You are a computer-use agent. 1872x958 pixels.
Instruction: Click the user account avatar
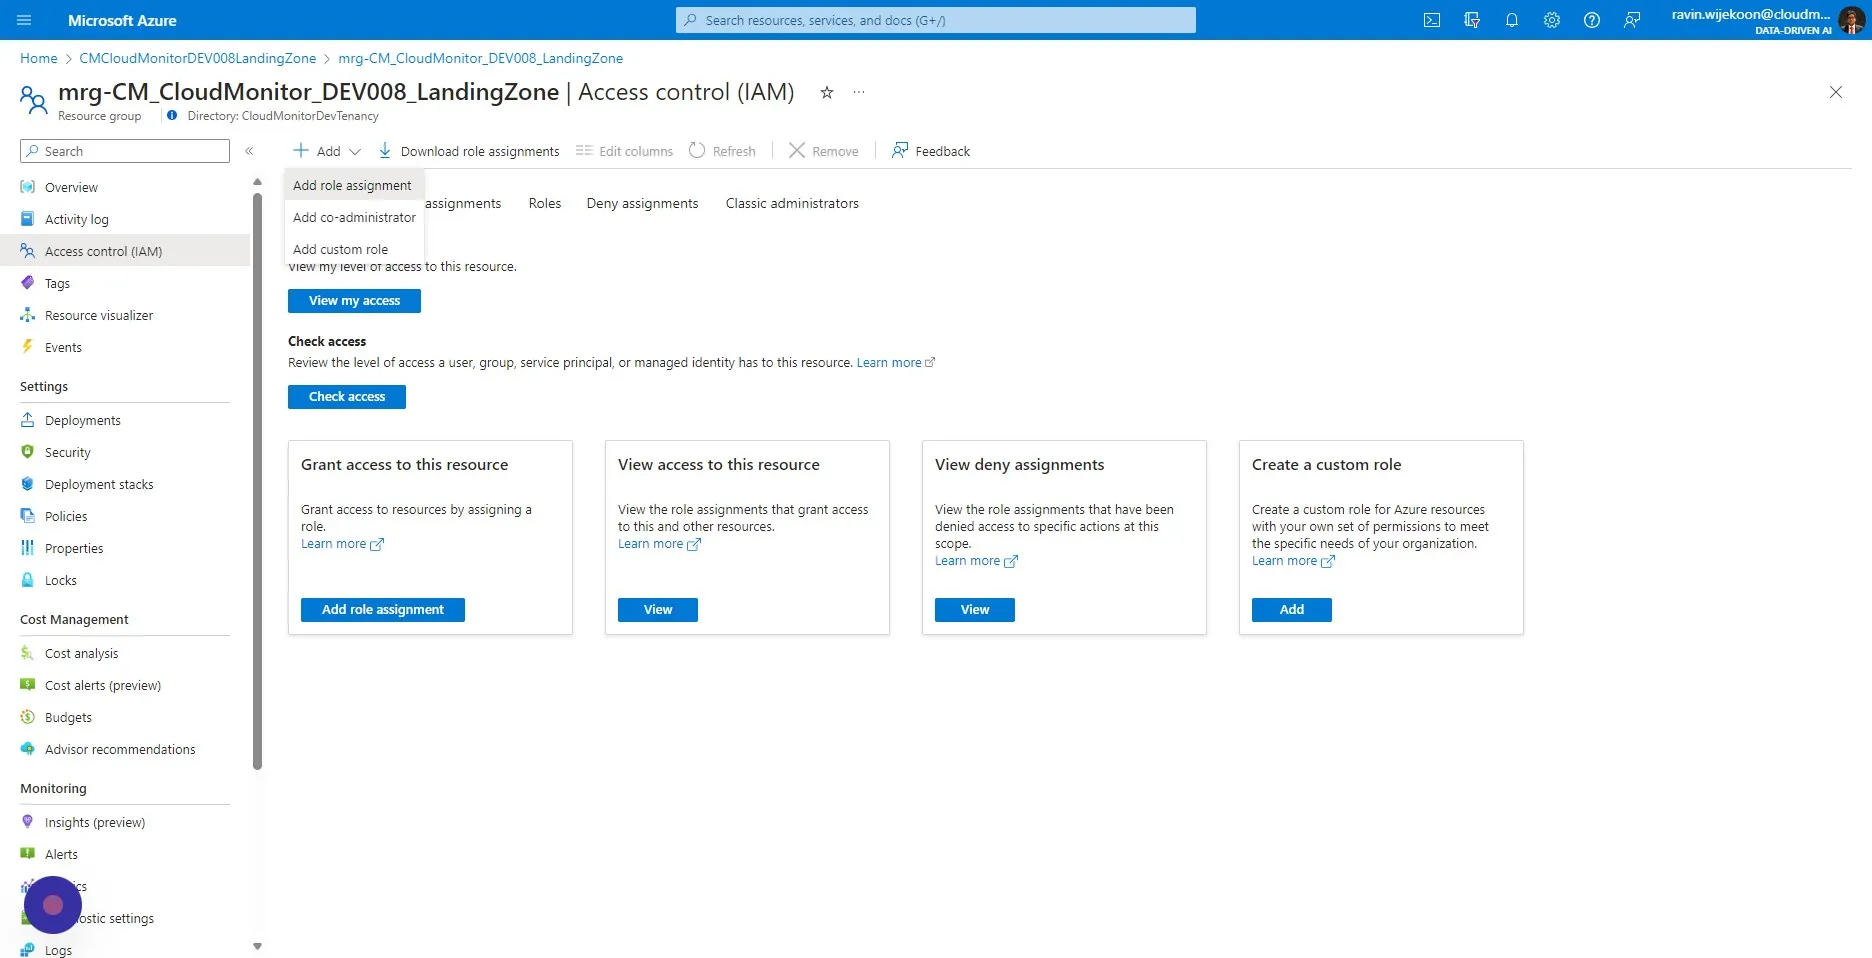(1851, 20)
